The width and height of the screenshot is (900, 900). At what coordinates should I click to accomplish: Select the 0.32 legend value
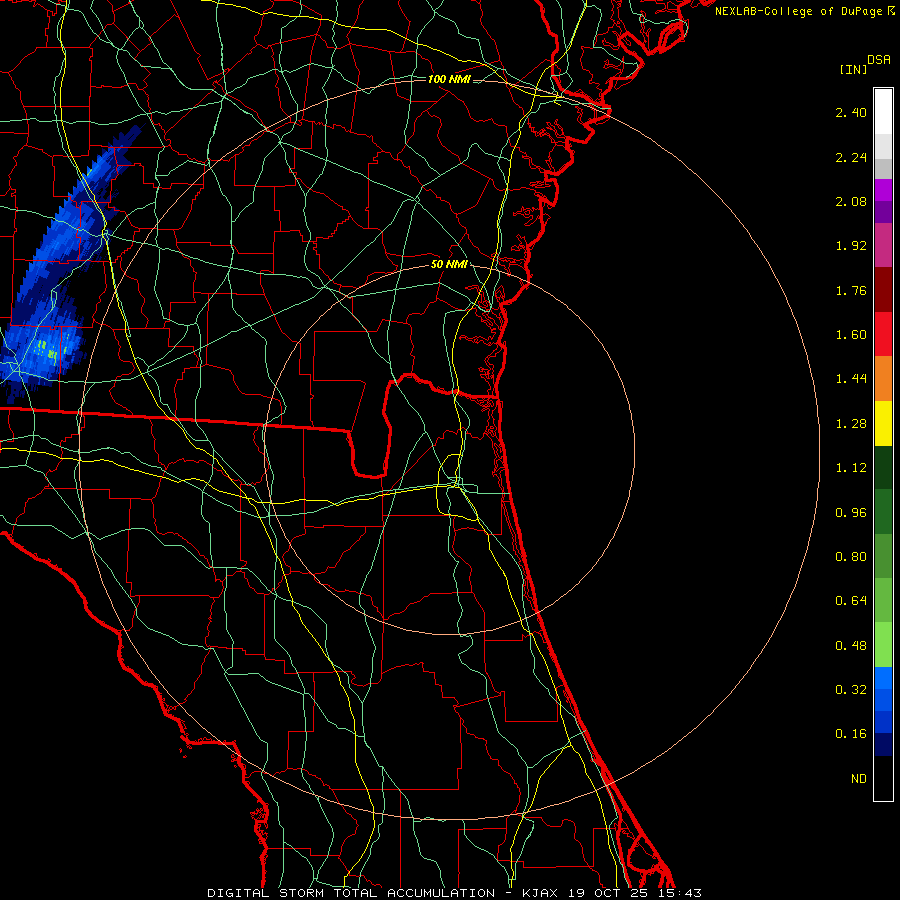(851, 690)
